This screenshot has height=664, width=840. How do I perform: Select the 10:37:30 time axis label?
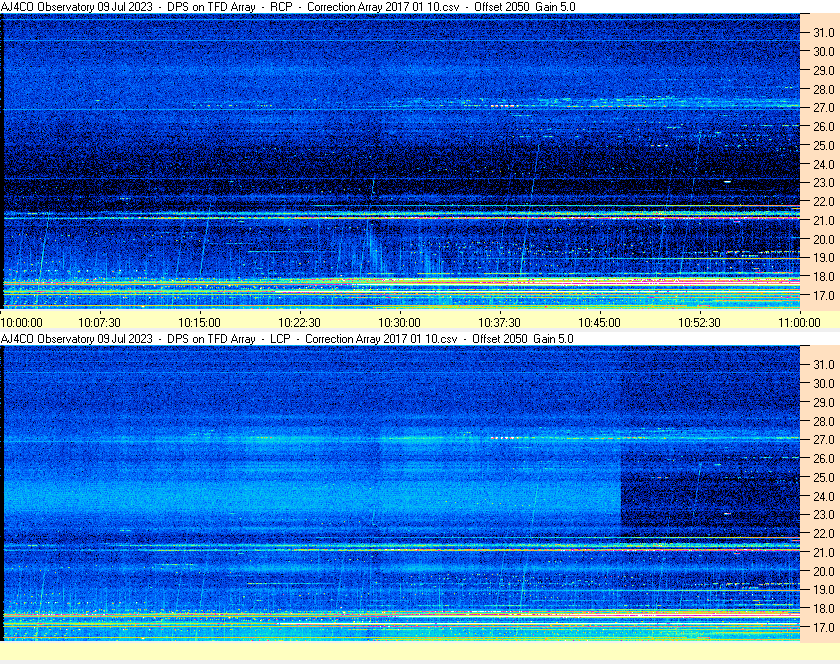click(x=499, y=323)
